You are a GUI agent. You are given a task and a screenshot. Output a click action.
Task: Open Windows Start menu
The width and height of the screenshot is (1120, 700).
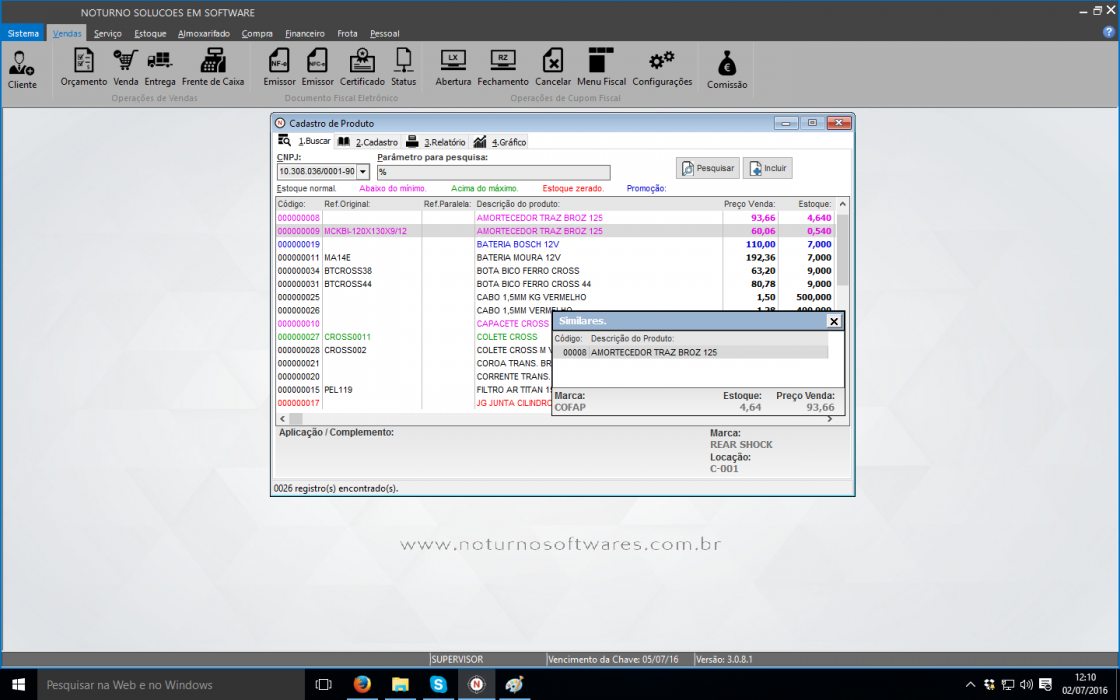pyautogui.click(x=19, y=684)
